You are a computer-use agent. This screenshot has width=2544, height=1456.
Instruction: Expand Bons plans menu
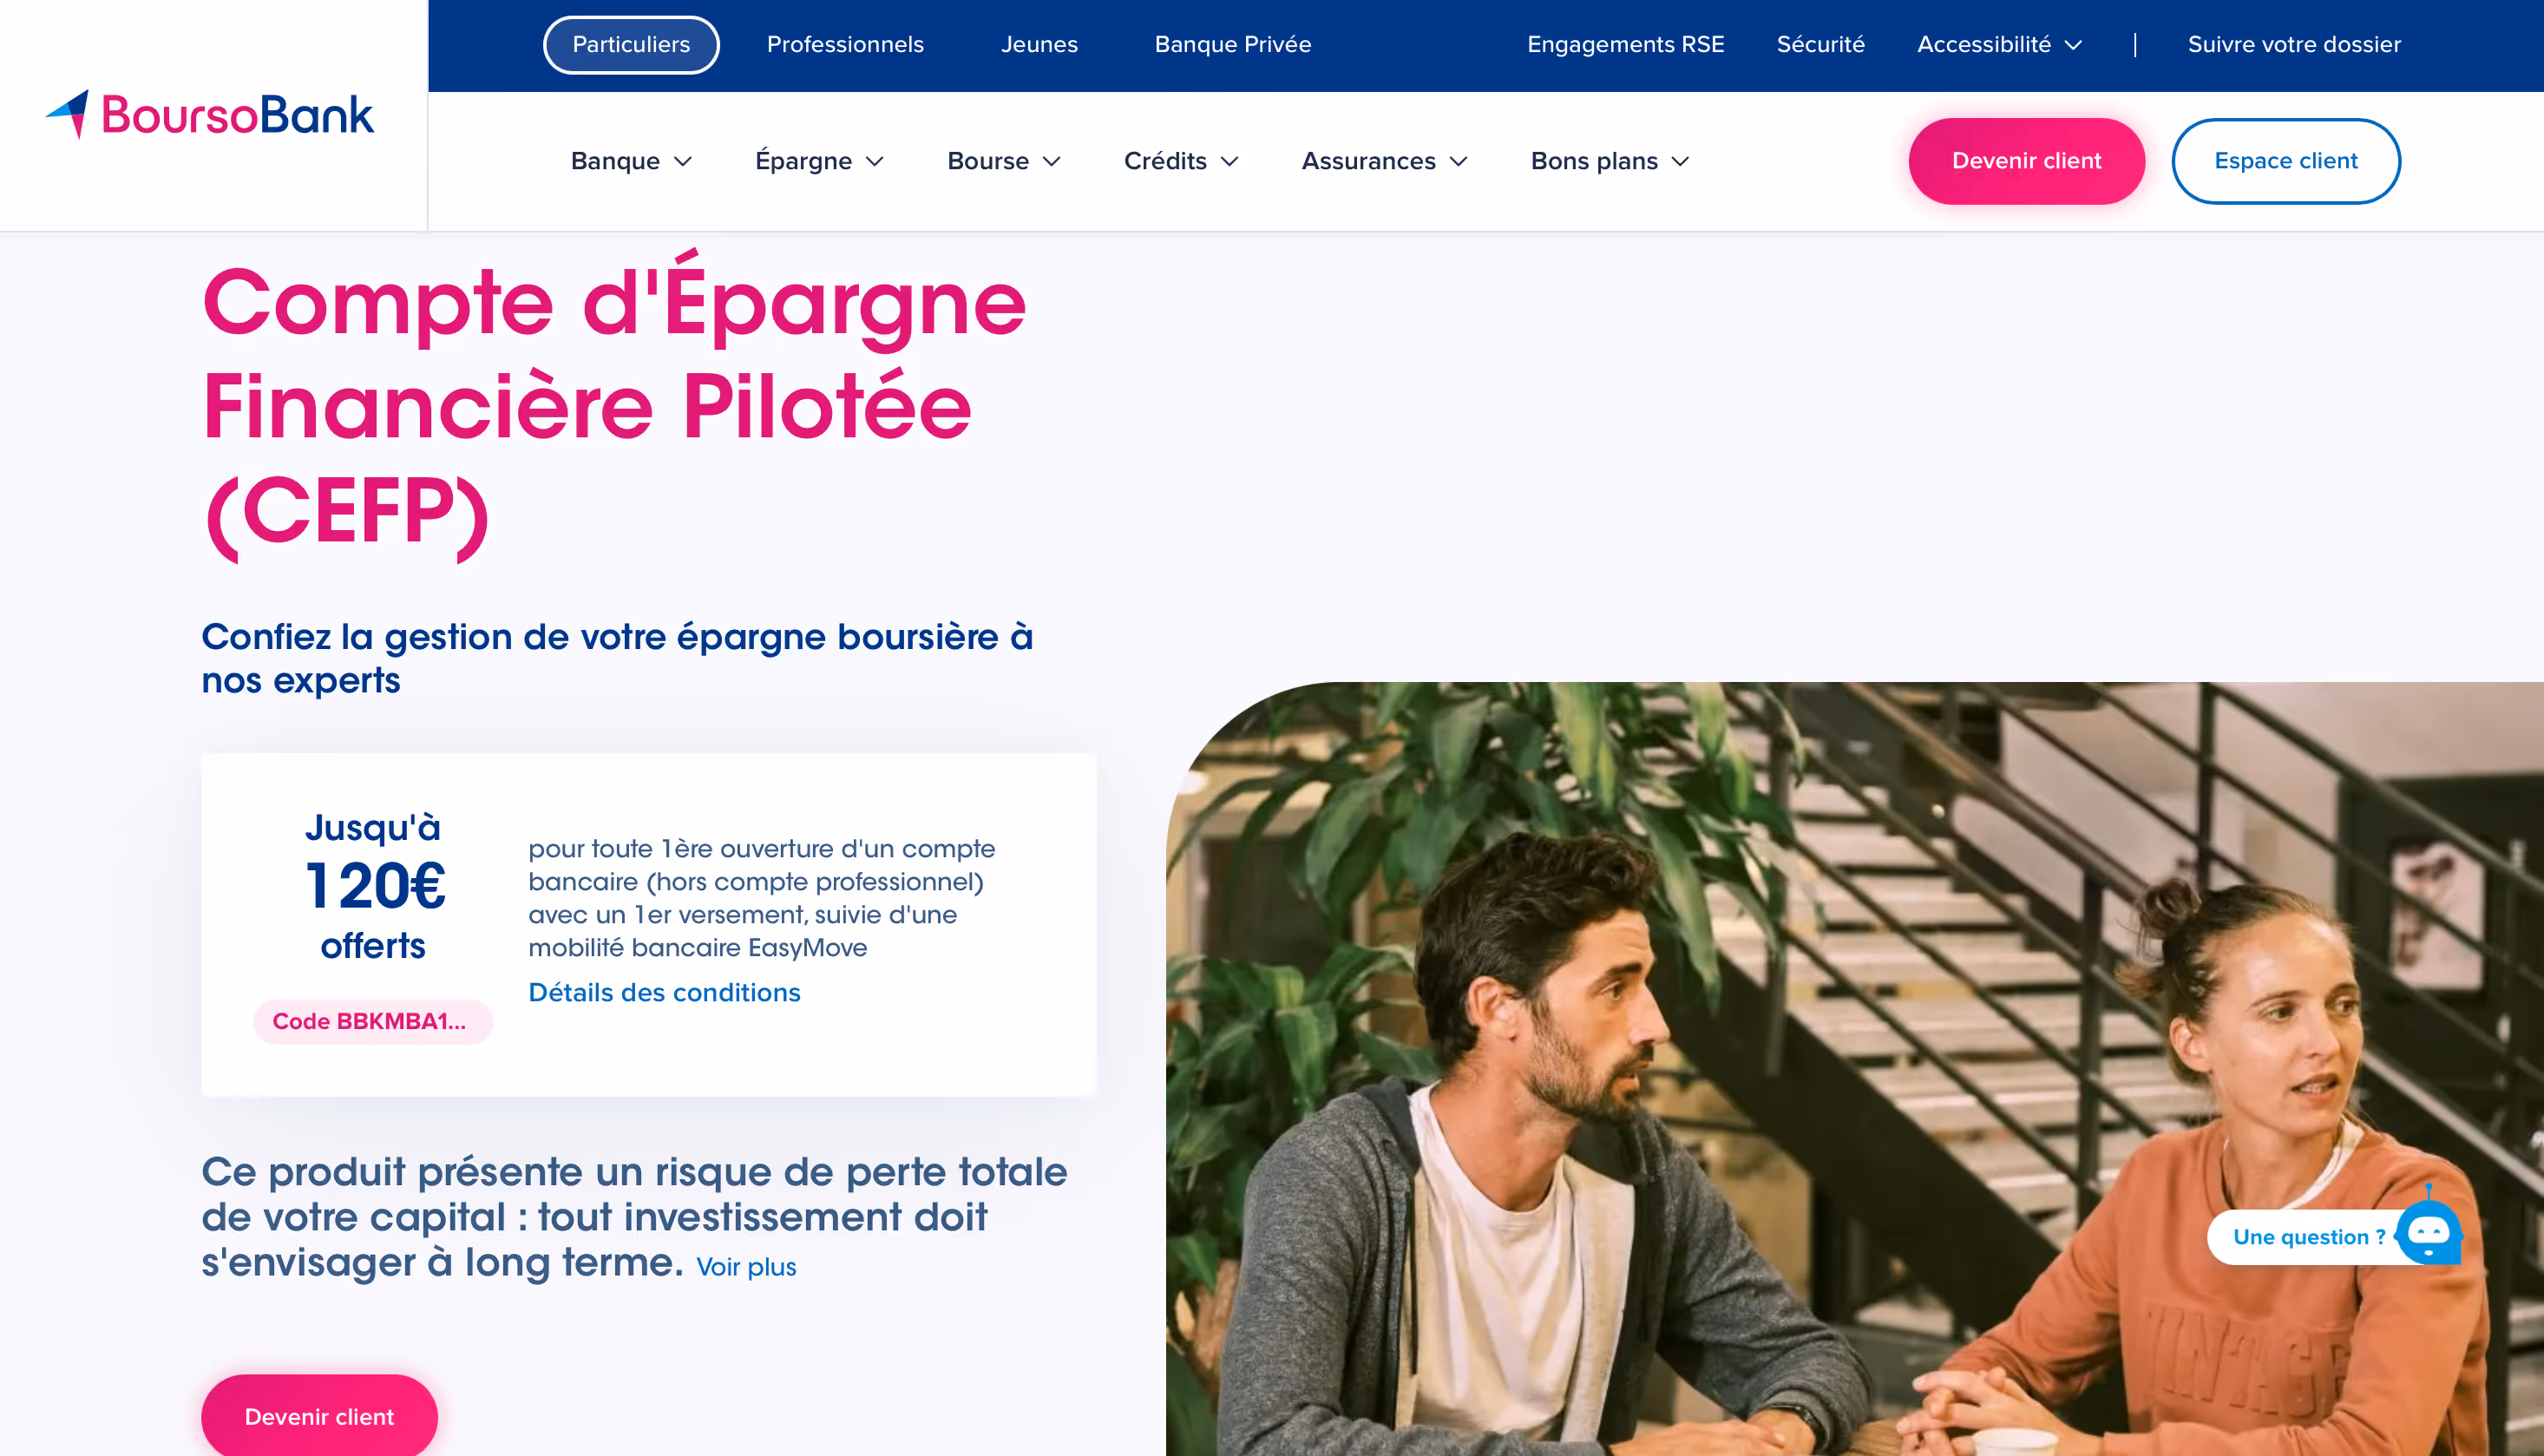pyautogui.click(x=1610, y=161)
